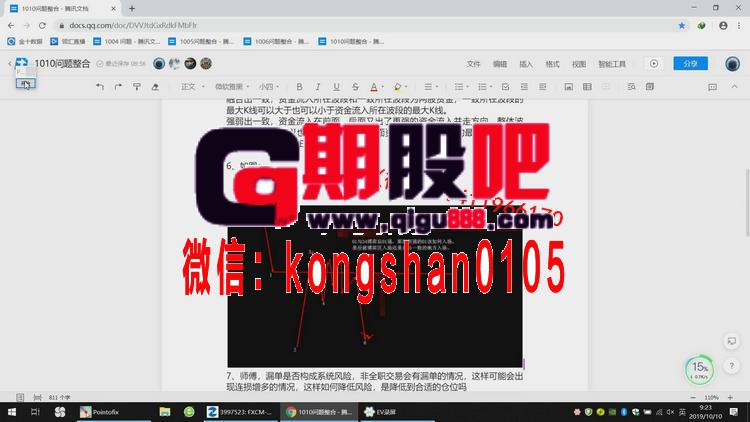Screen dimensions: 750x422
Task: Insert a checkbox task list
Action: point(506,87)
